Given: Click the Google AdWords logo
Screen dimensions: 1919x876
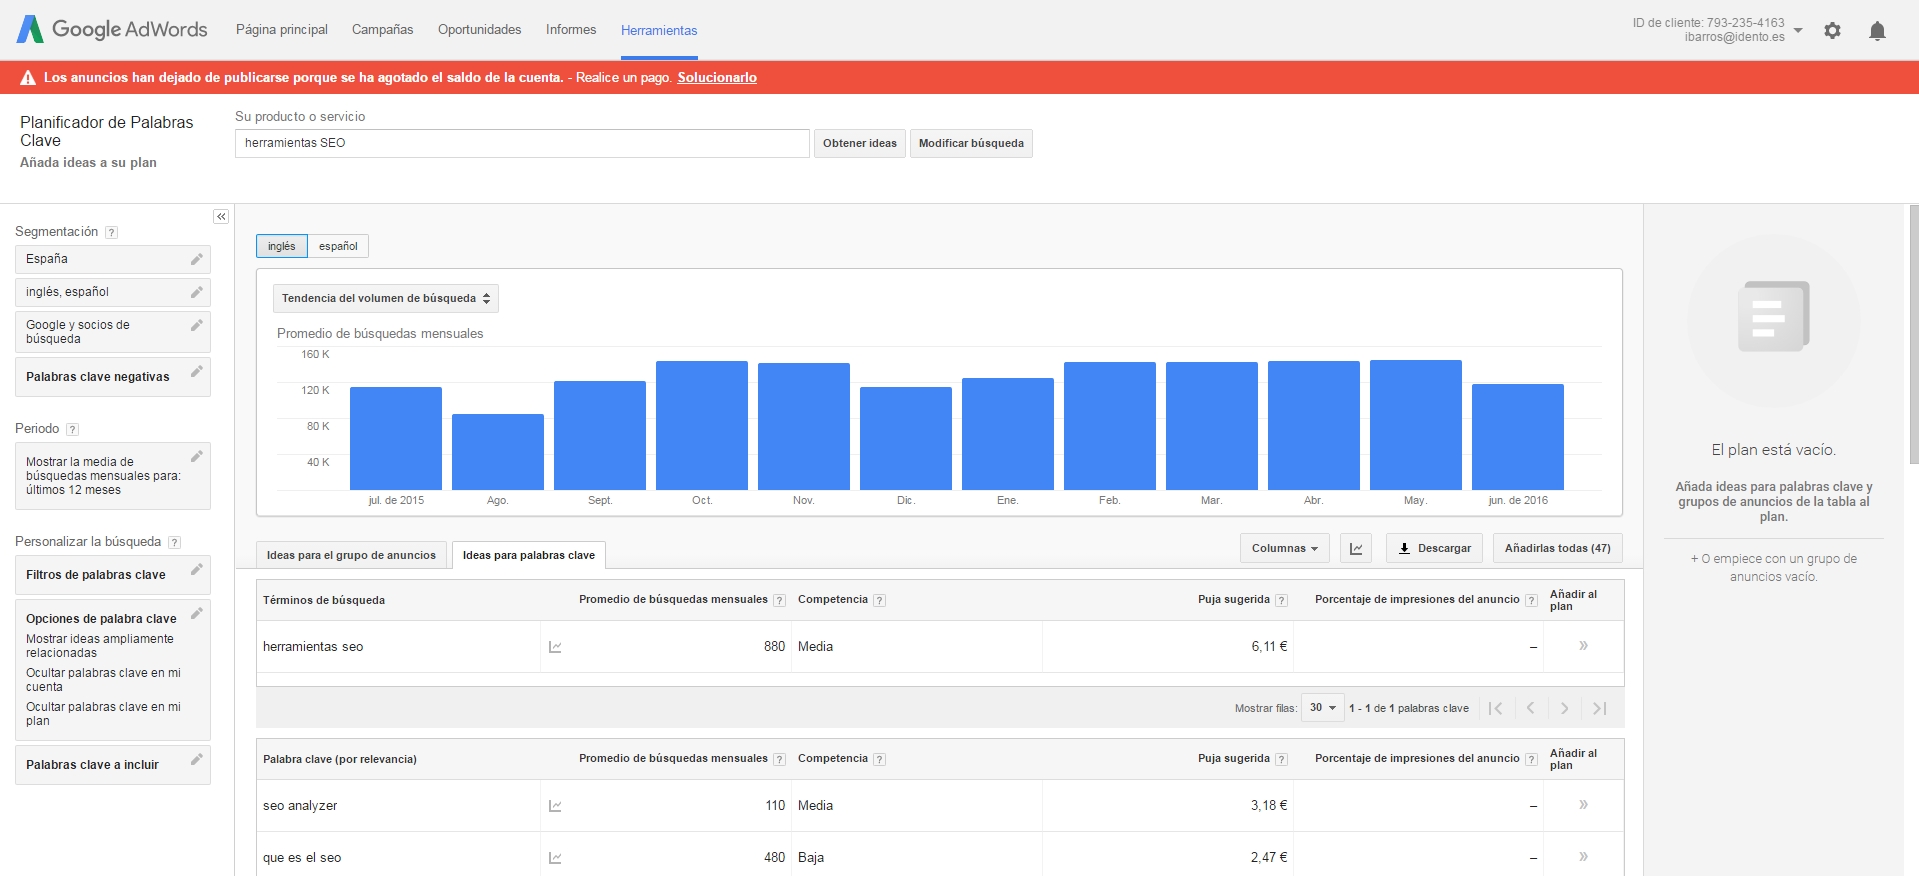Looking at the screenshot, I should (112, 29).
